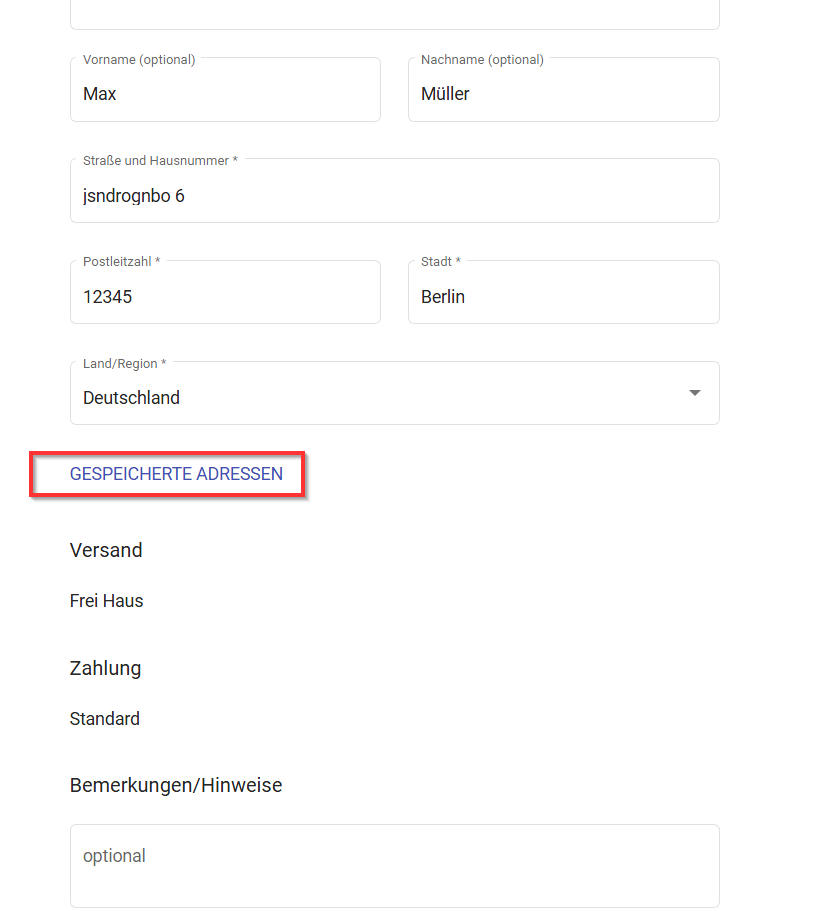Select the Frei Haus shipping text
The height and width of the screenshot is (911, 821).
point(106,601)
